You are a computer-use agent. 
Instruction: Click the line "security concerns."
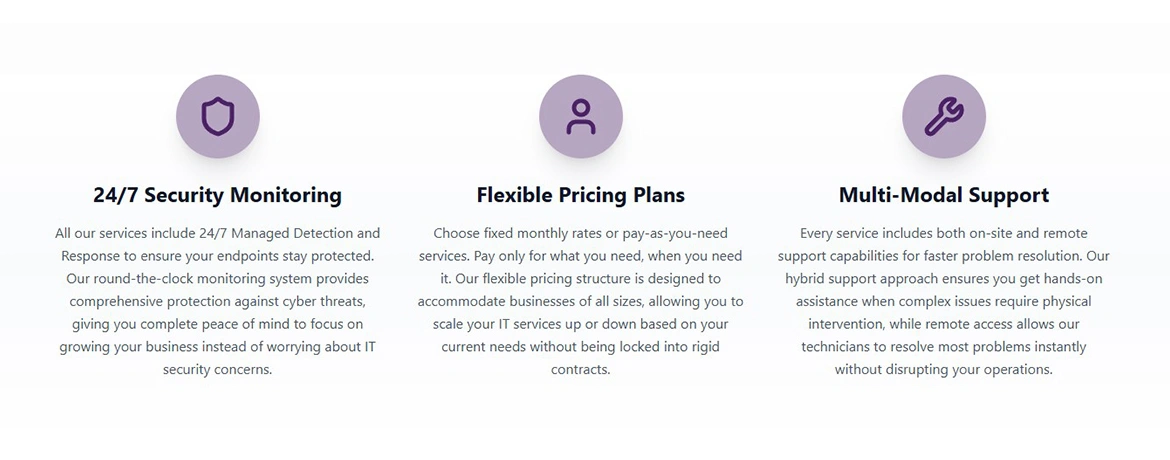coord(217,369)
